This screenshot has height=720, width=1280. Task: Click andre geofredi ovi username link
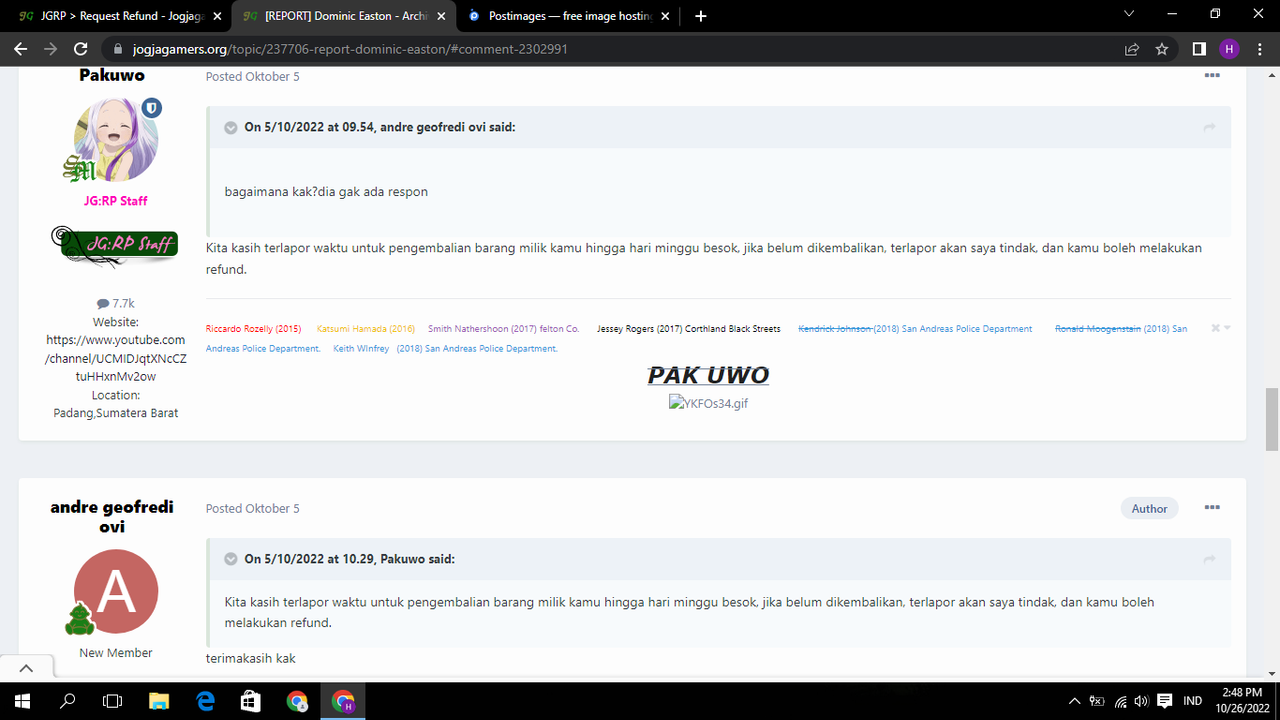point(112,516)
